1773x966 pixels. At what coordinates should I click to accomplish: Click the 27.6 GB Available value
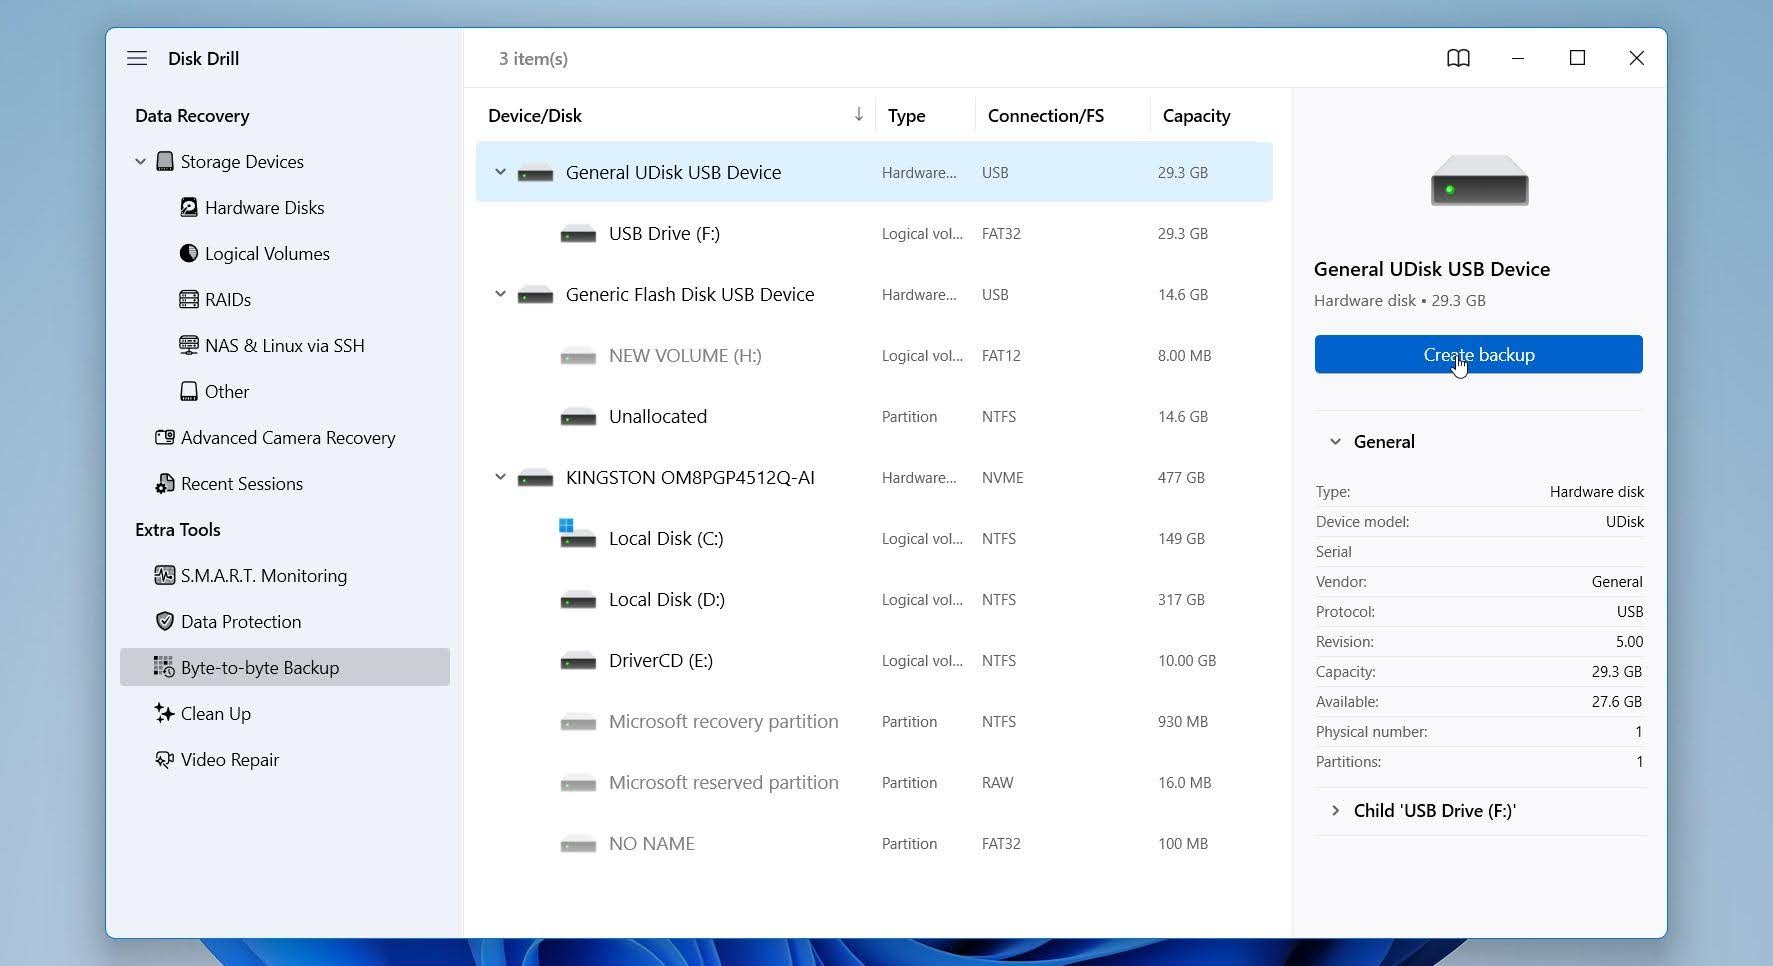1617,701
